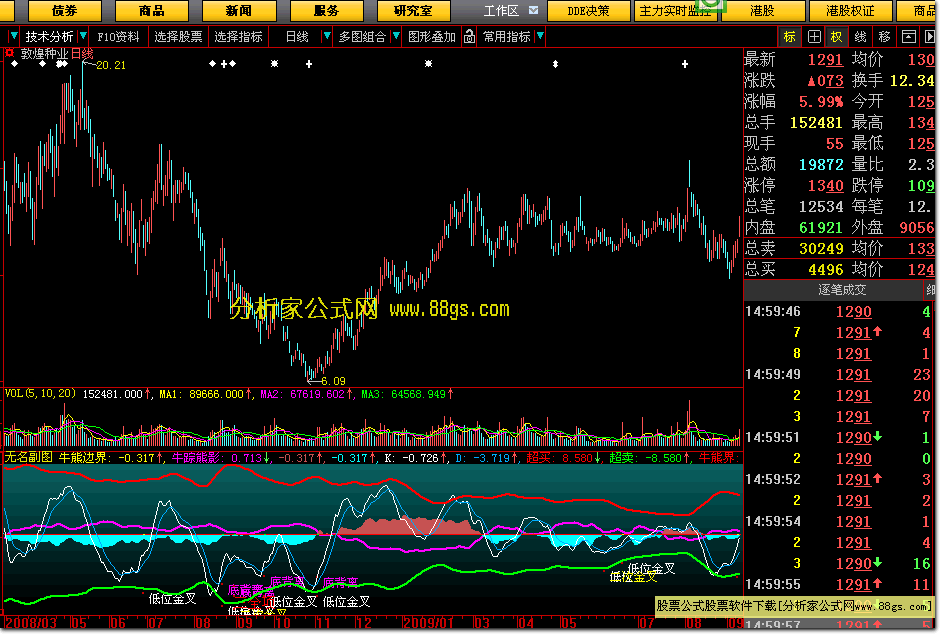Screen dimensions: 942x635
Task: Open the 新闻 news menu
Action: click(x=239, y=11)
